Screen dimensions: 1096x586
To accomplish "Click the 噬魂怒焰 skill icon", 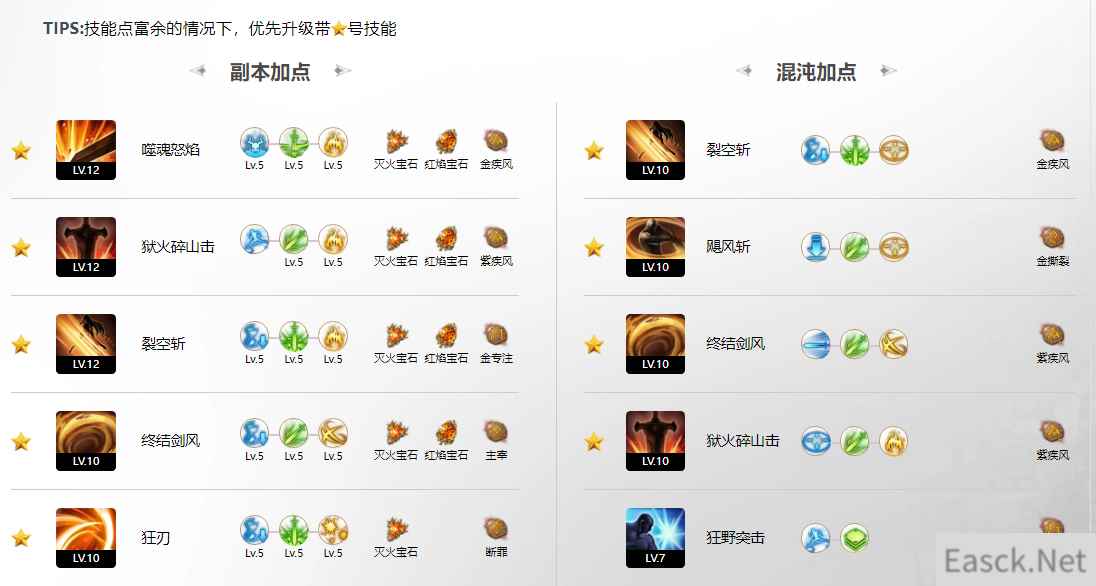I will pyautogui.click(x=86, y=150).
